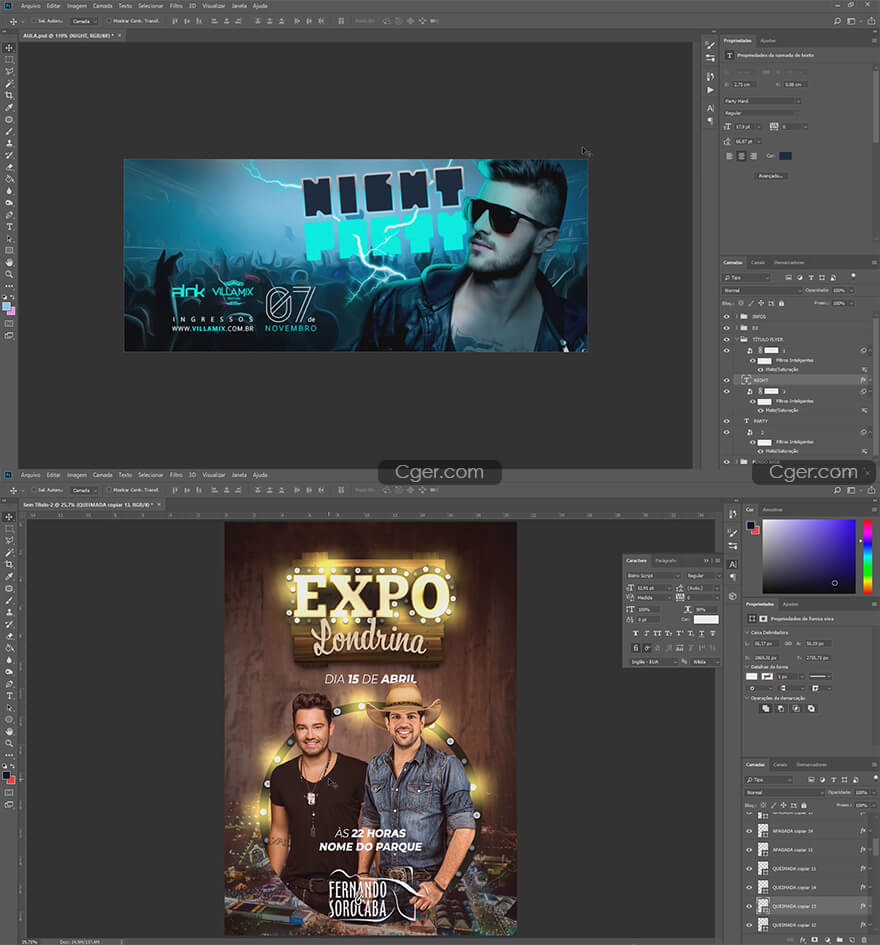This screenshot has height=945, width=880.
Task: Select Rectangular Marquee tool in top window
Action: [x=9, y=60]
